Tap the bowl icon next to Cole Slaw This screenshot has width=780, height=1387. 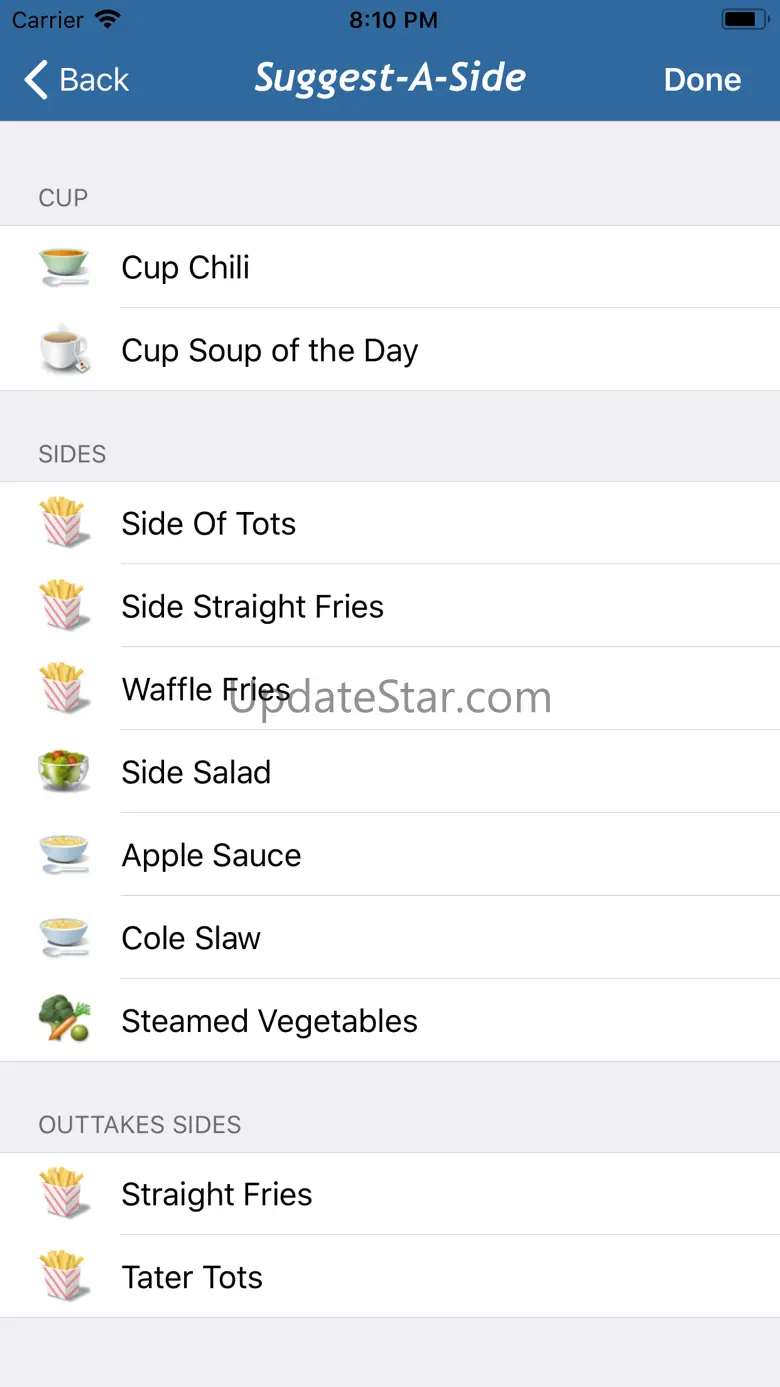pyautogui.click(x=64, y=938)
